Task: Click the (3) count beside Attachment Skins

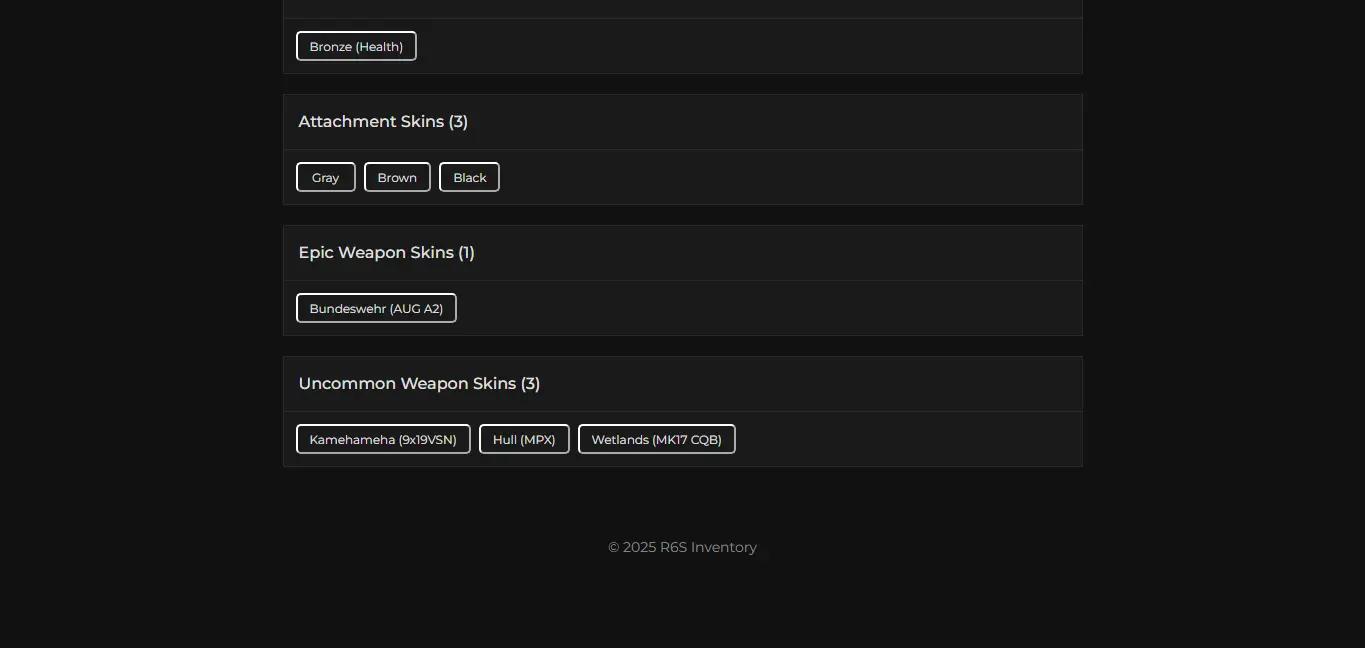Action: (458, 122)
